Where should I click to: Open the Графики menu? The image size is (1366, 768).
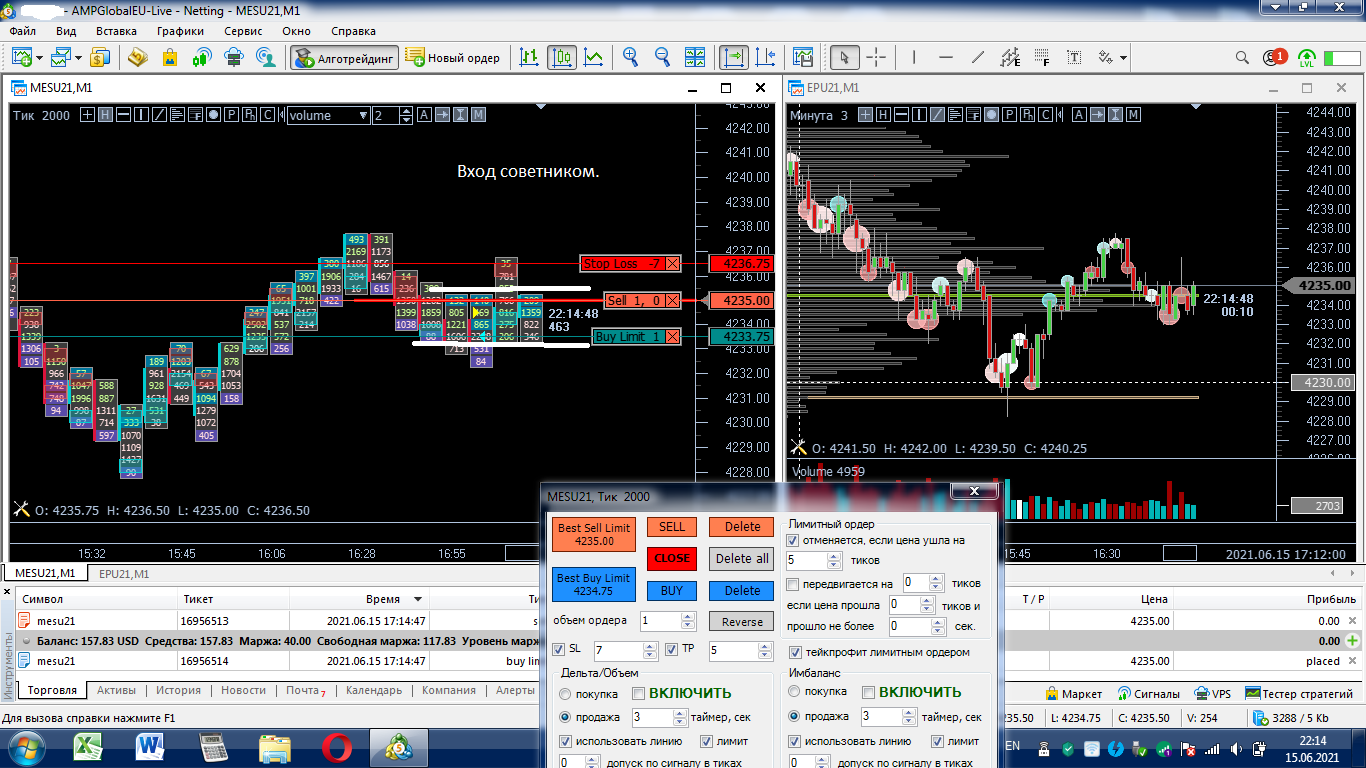click(180, 31)
